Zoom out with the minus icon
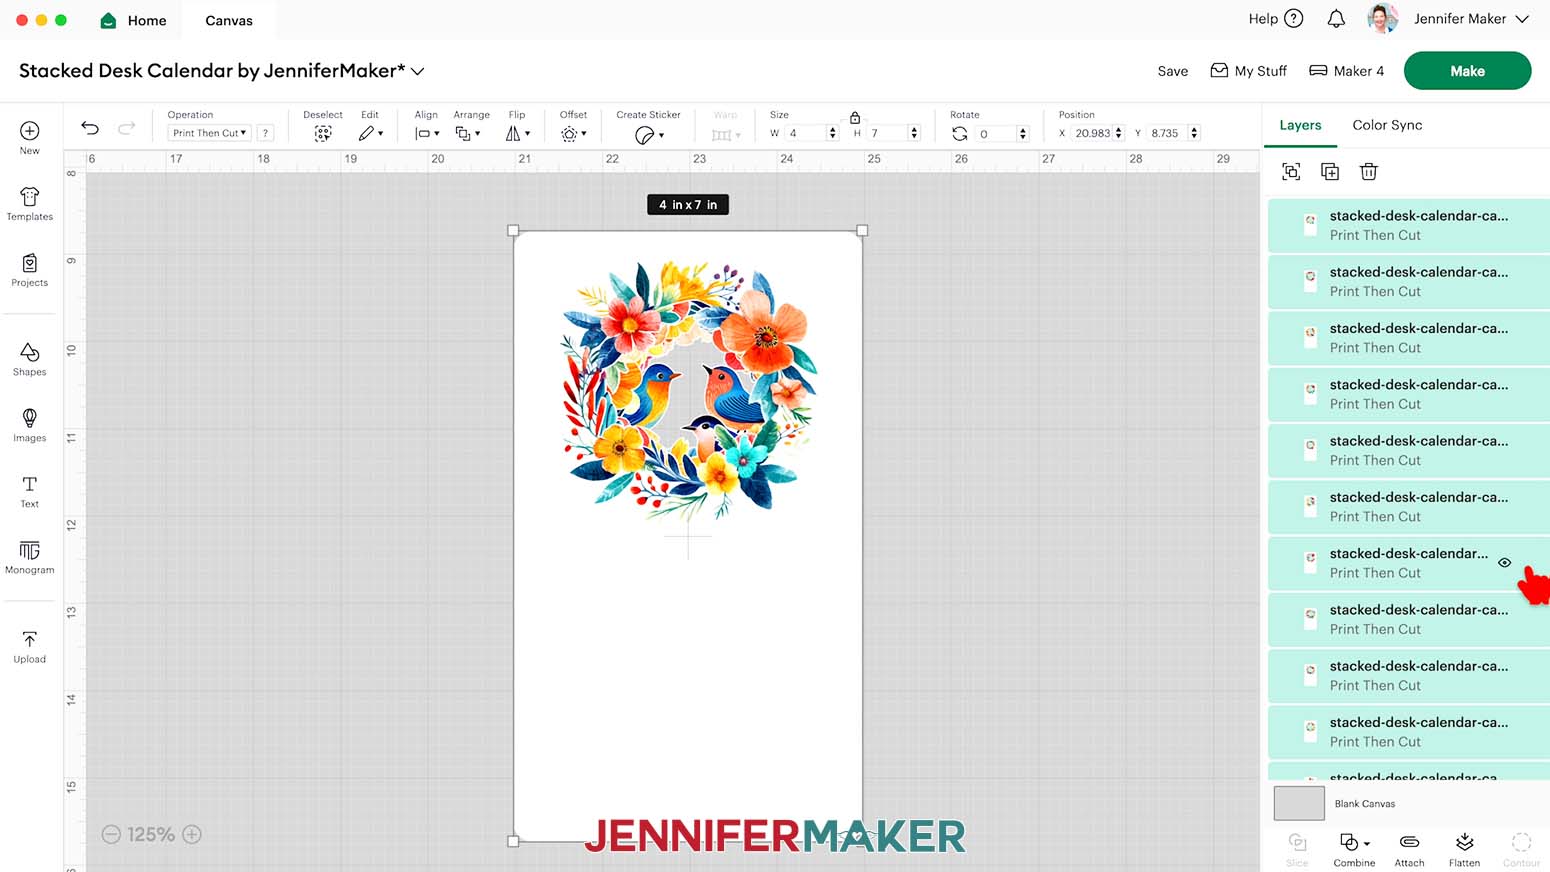The height and width of the screenshot is (872, 1550). pyautogui.click(x=111, y=834)
